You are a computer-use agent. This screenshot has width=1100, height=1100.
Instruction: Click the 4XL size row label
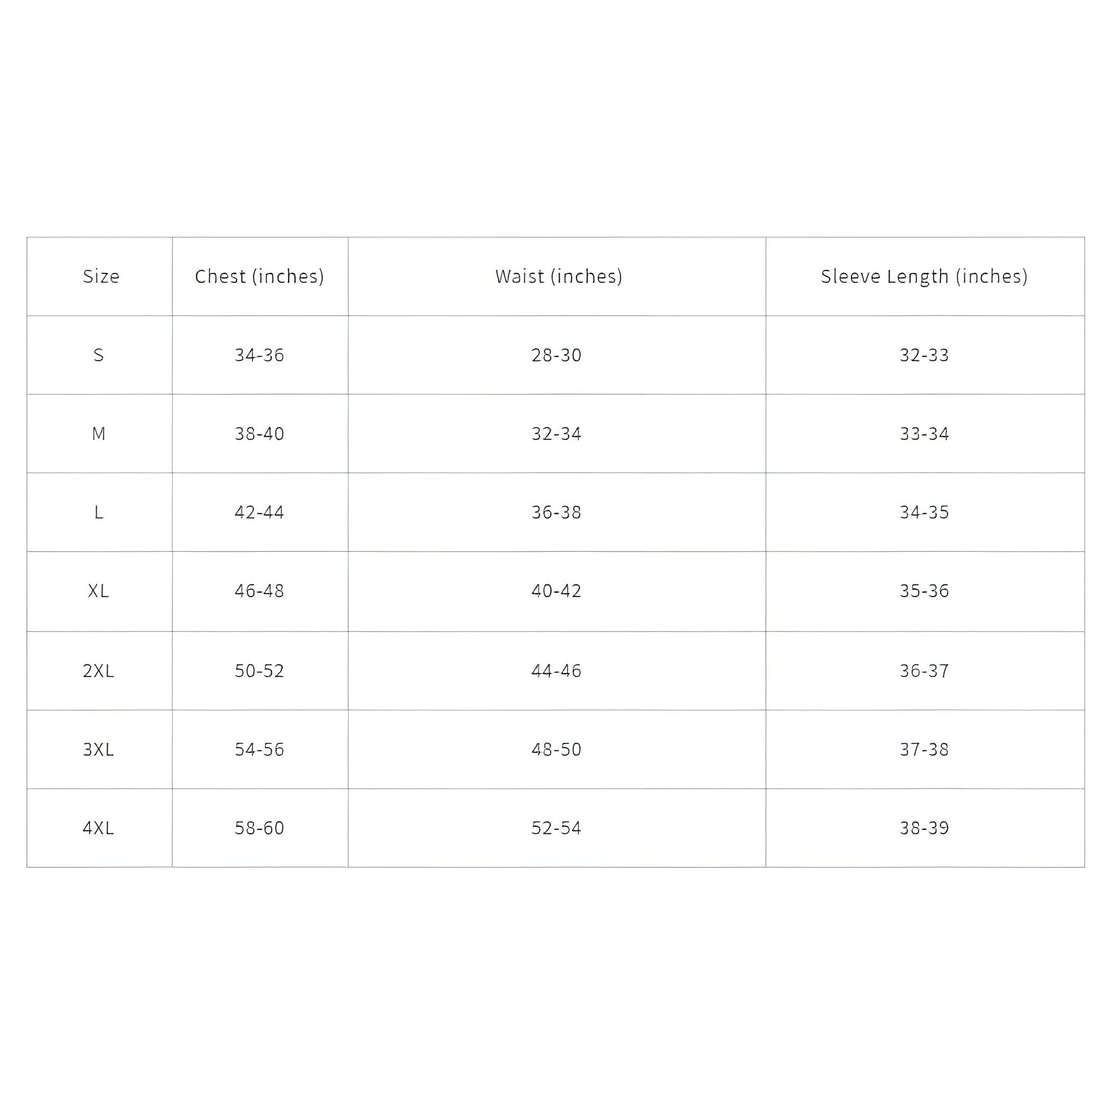[x=99, y=828]
